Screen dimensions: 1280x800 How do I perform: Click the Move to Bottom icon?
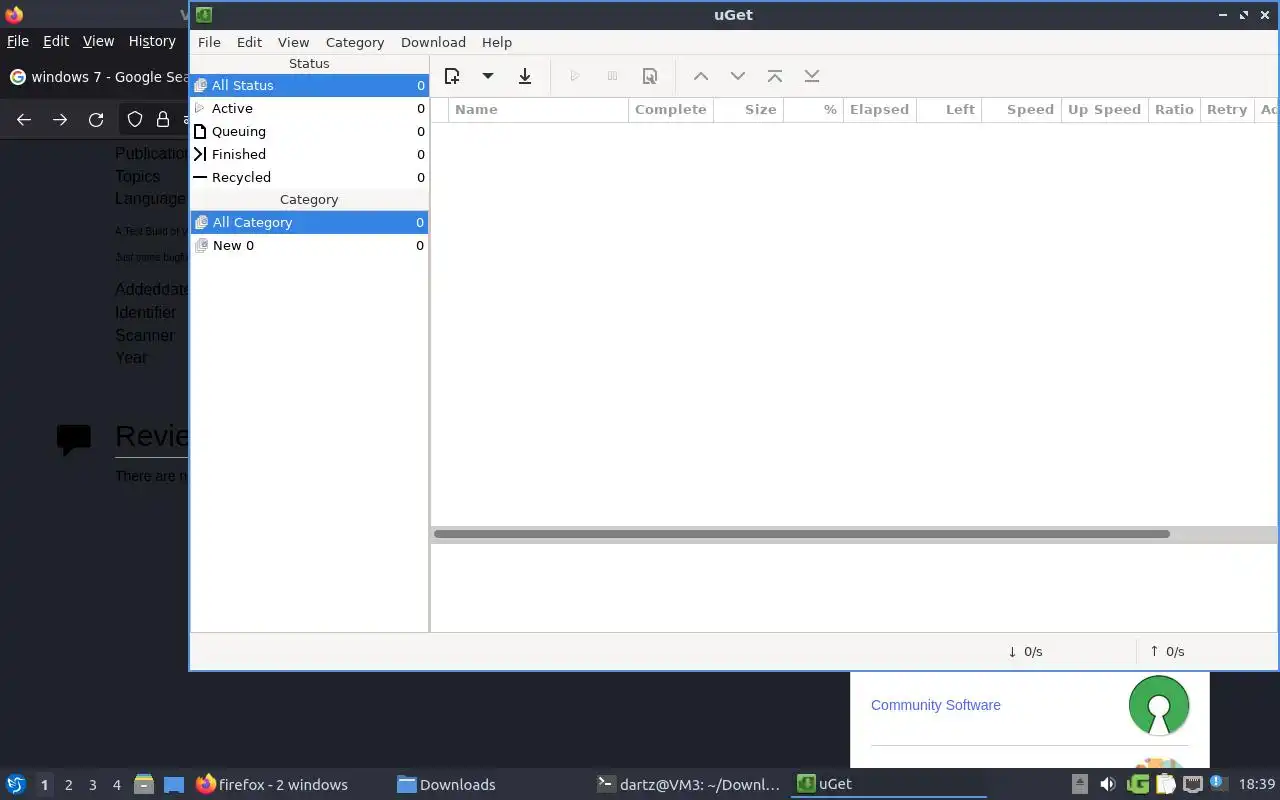tap(812, 76)
